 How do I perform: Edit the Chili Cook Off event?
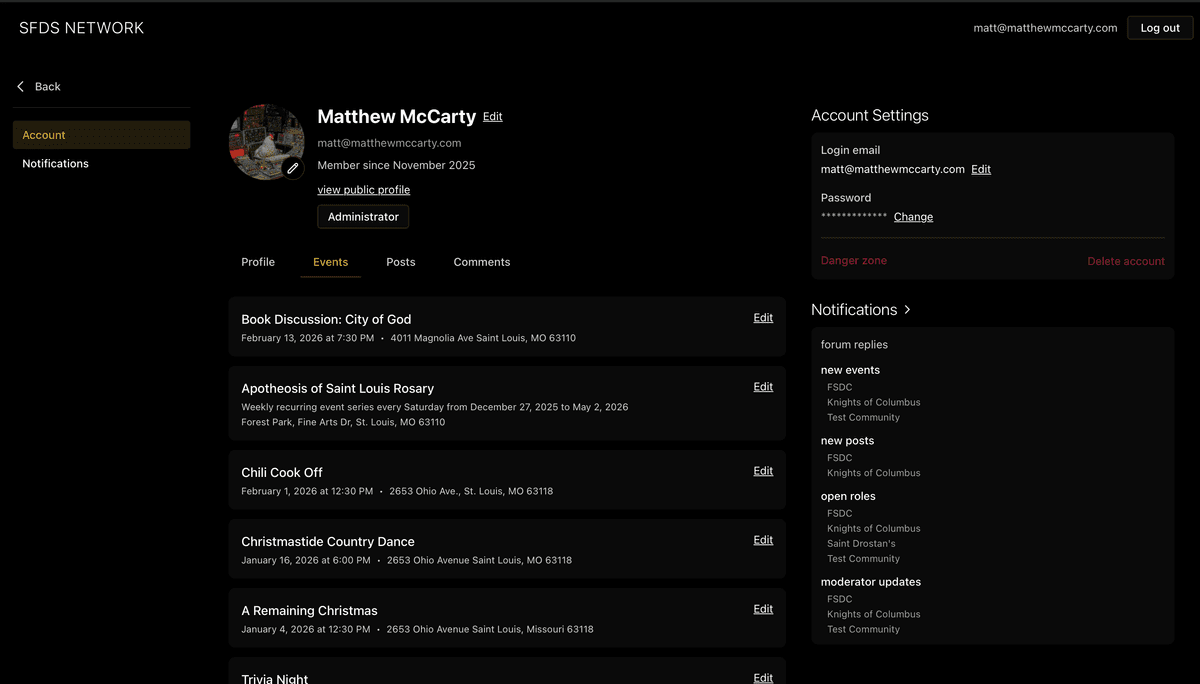[763, 471]
